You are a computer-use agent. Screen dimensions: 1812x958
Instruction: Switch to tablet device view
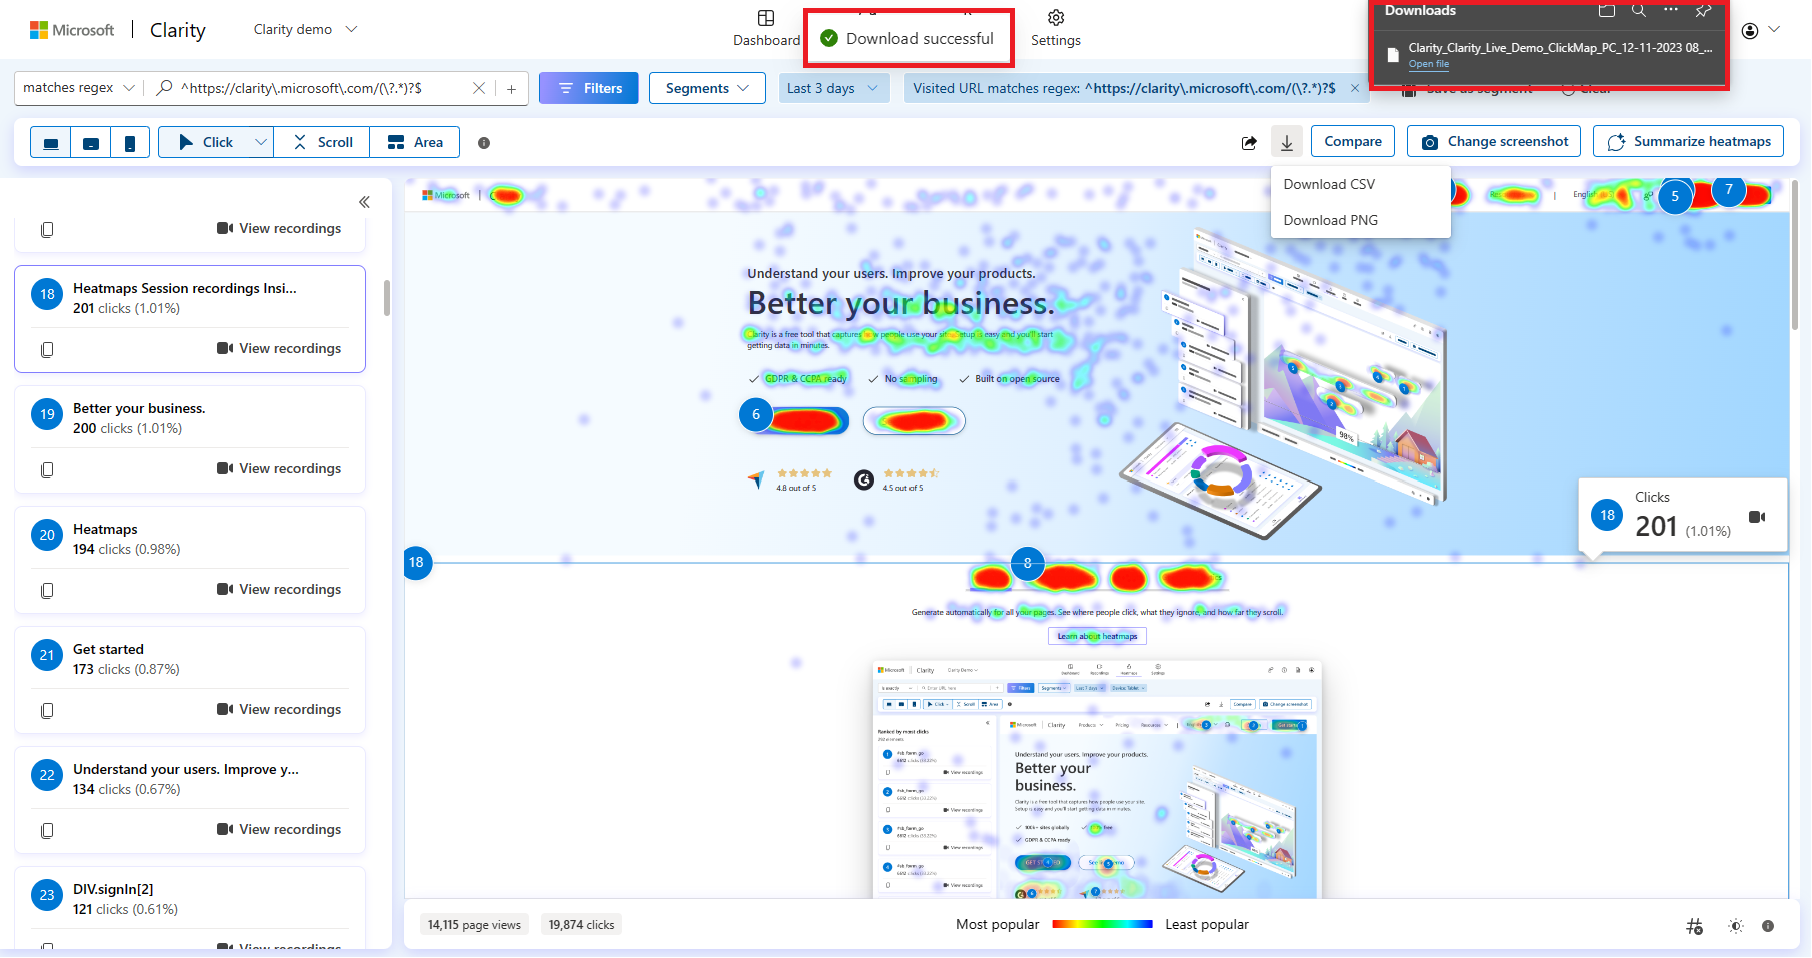[x=91, y=143]
